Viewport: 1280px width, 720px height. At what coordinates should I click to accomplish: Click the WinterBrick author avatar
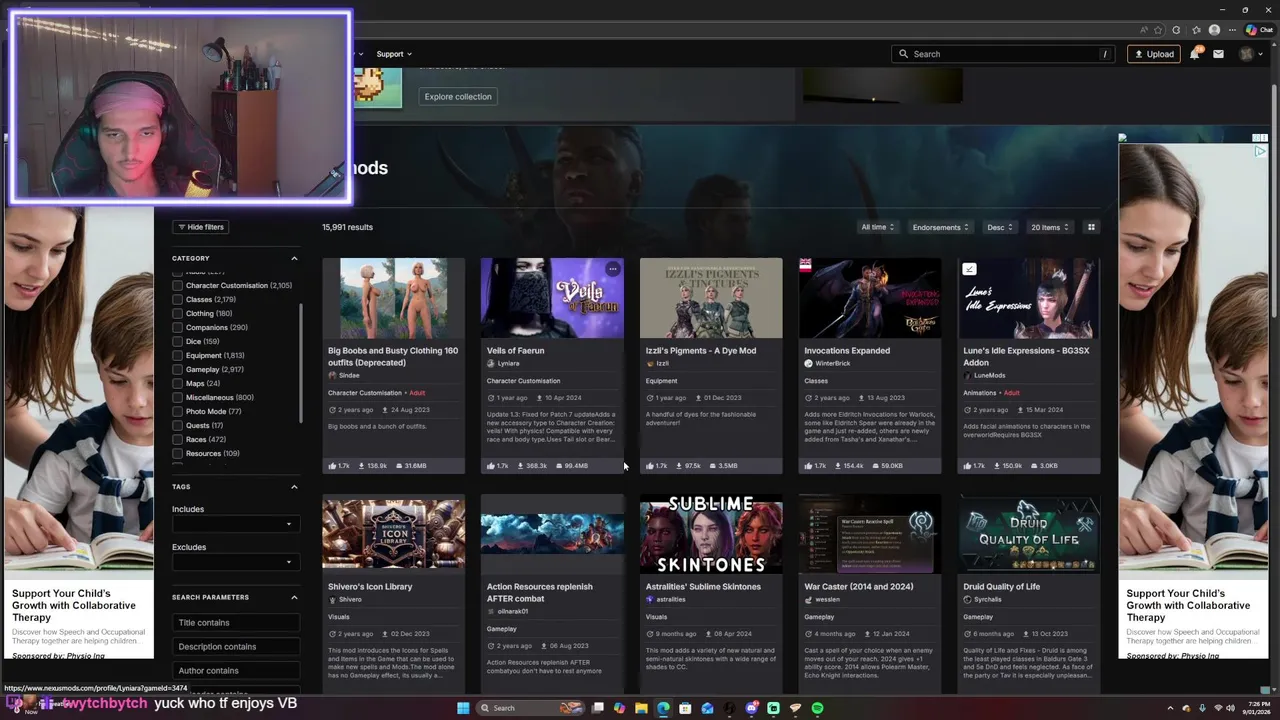[x=808, y=363]
